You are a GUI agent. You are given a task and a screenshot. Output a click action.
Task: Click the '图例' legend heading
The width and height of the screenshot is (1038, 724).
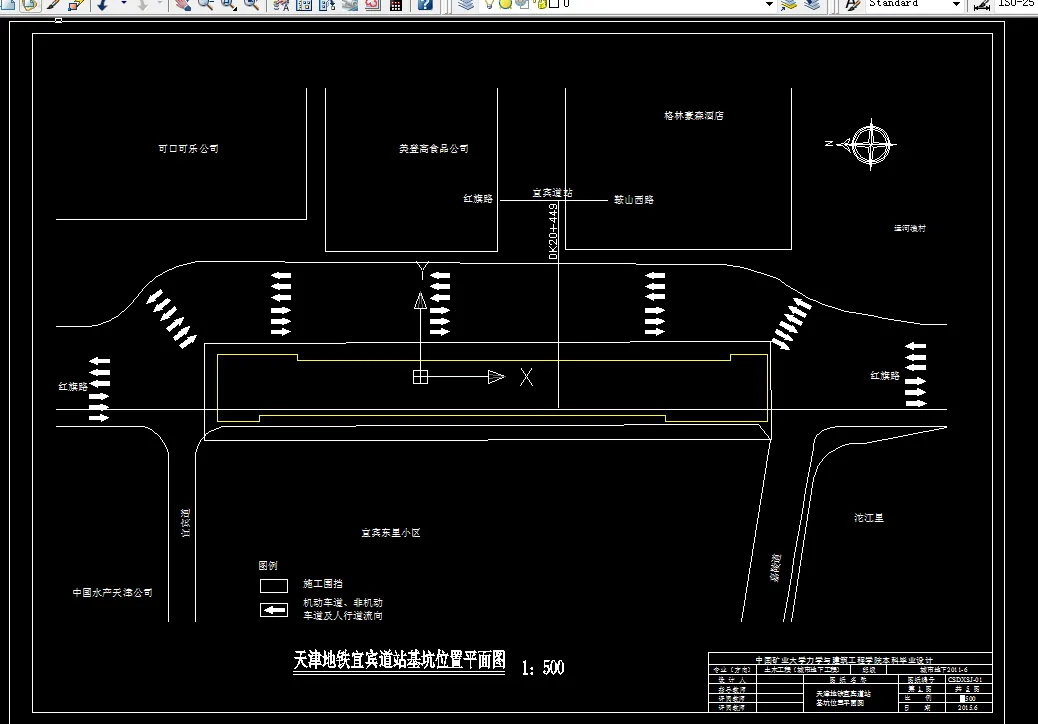(x=268, y=566)
